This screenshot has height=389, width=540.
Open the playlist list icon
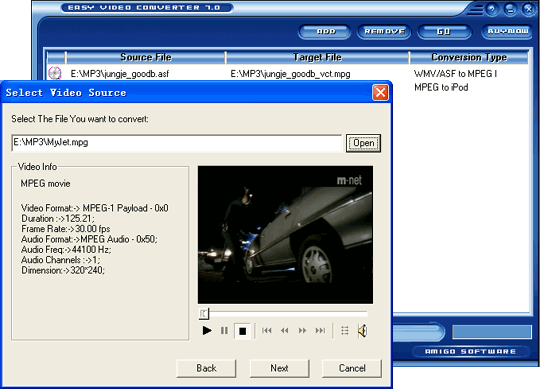pyautogui.click(x=345, y=331)
